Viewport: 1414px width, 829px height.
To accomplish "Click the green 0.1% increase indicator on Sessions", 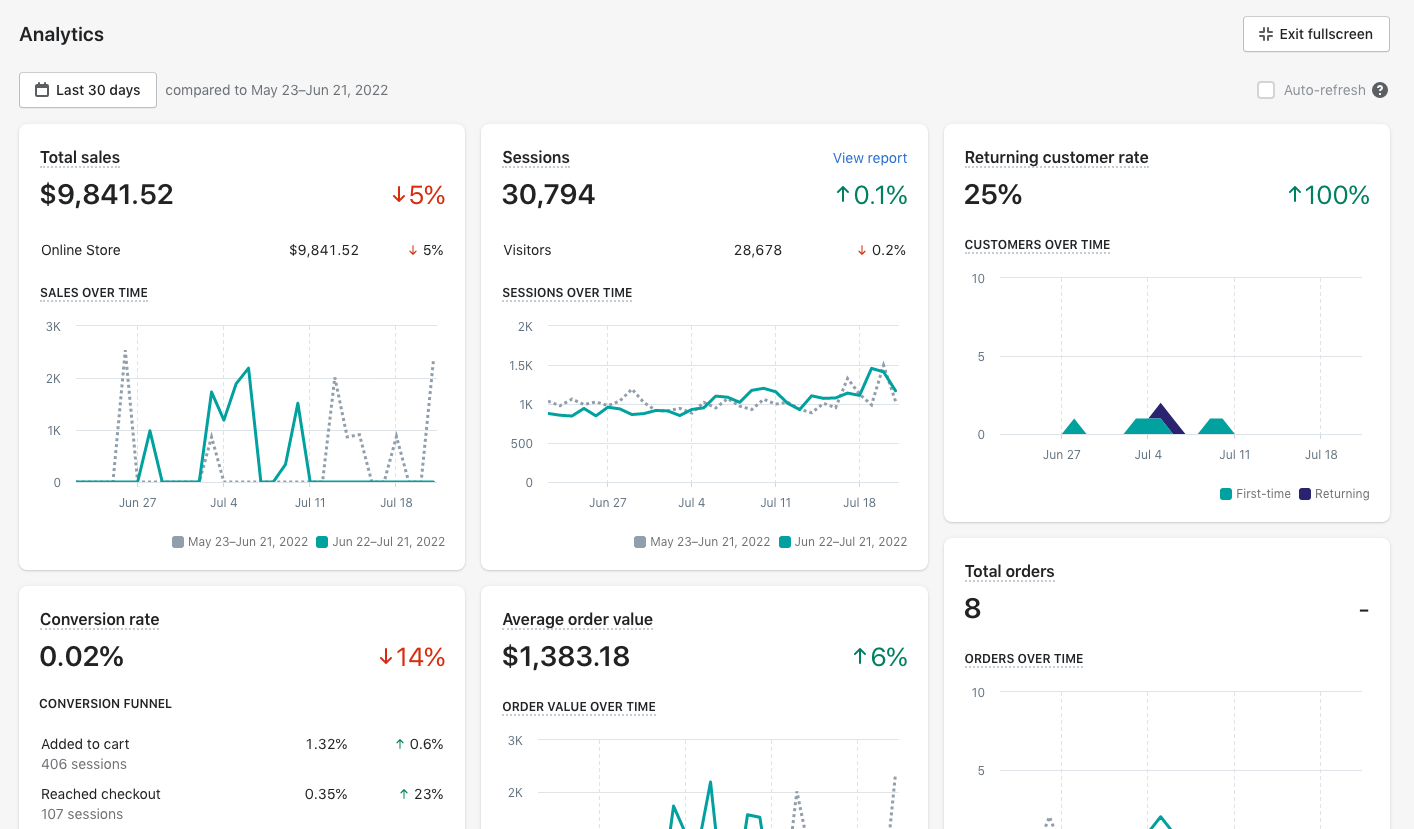I will pyautogui.click(x=871, y=195).
